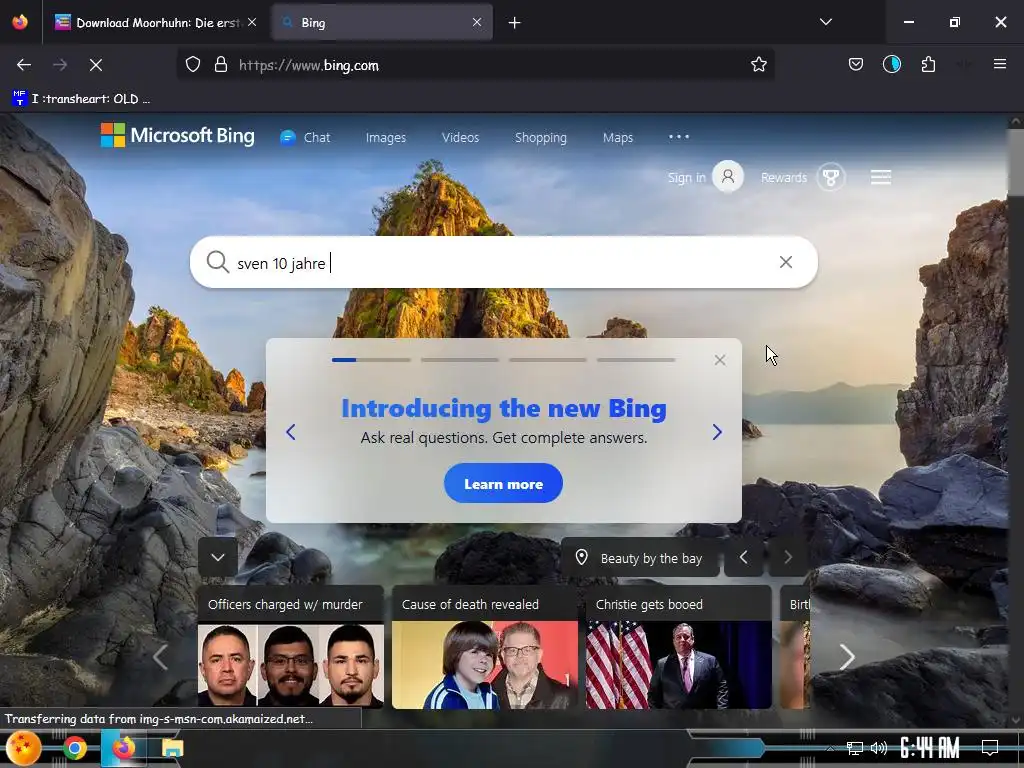Open Firefox application hamburger menu
The image size is (1024, 768).
999,64
